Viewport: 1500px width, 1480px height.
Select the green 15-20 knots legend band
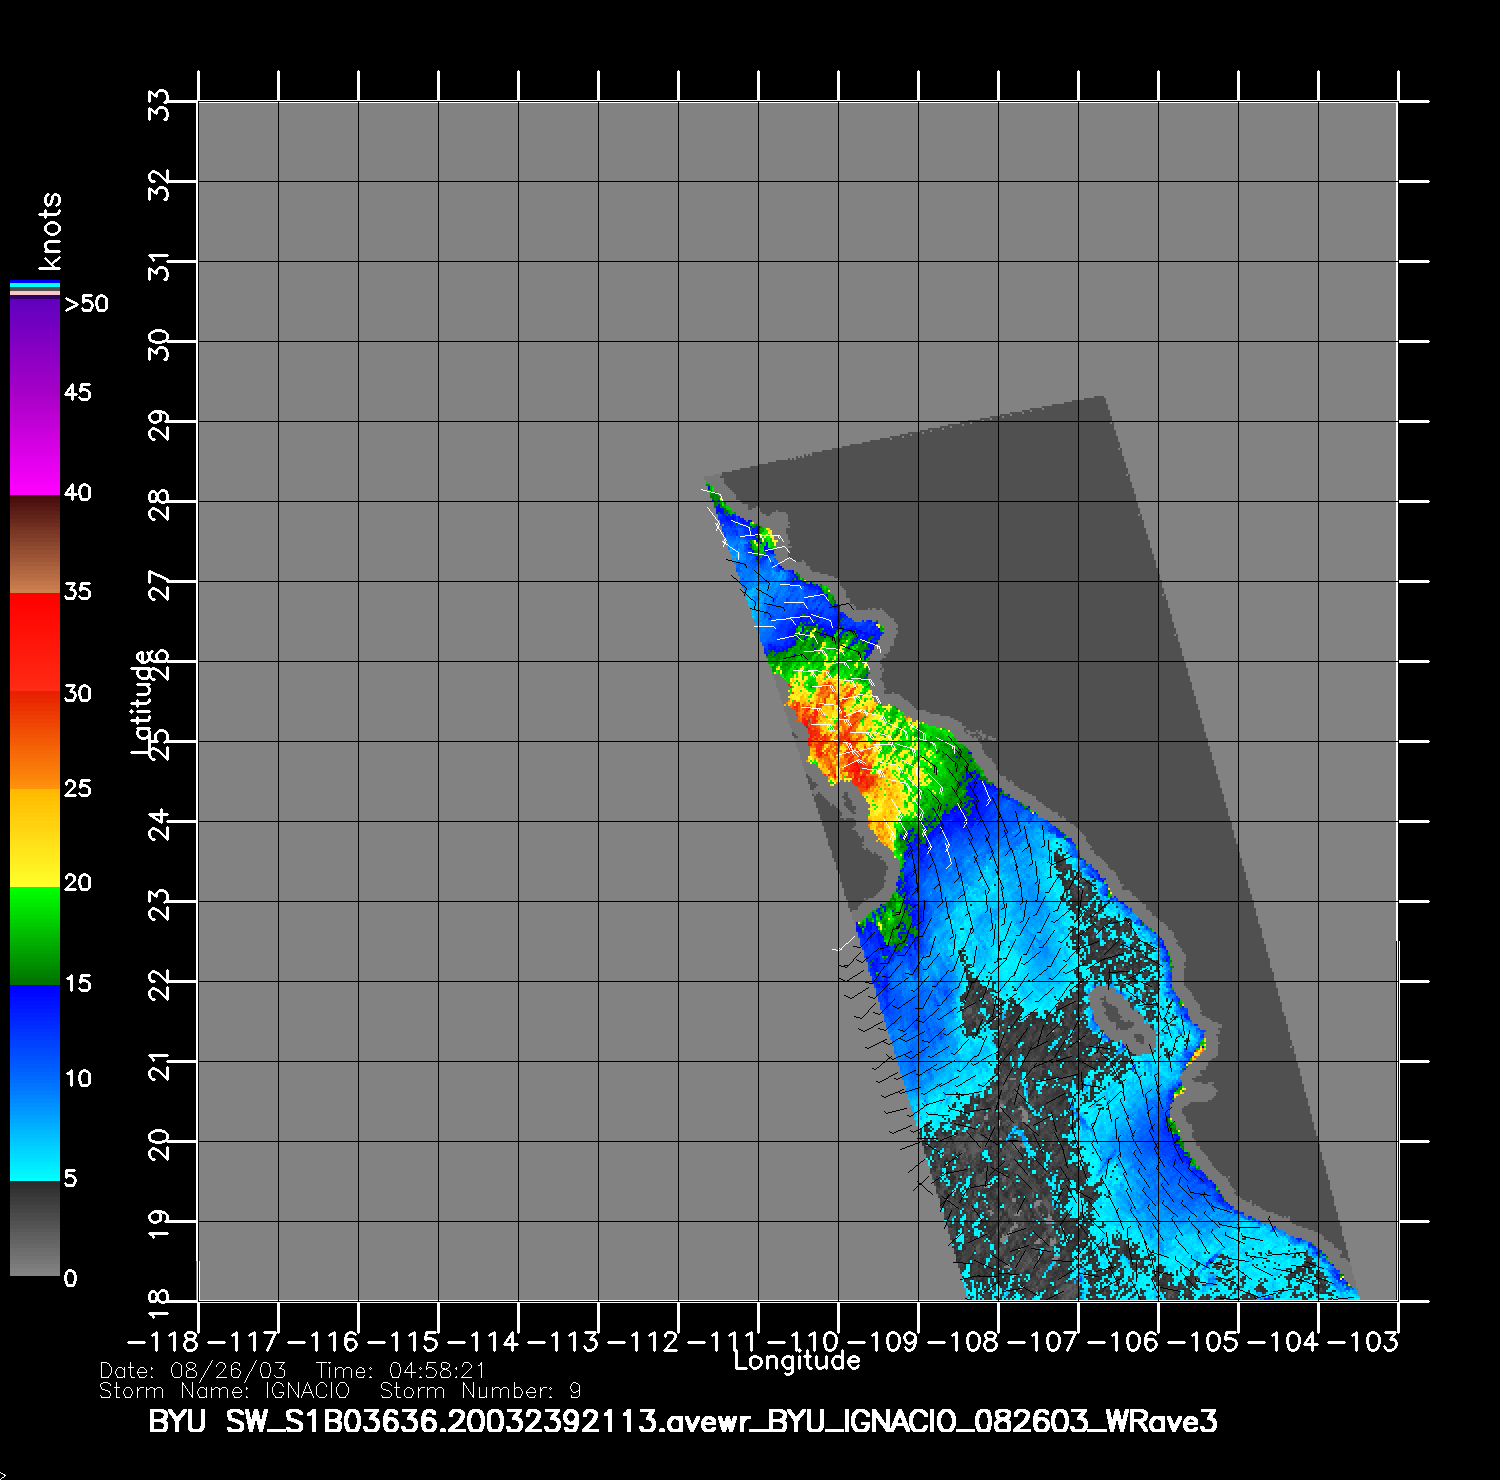click(x=35, y=935)
